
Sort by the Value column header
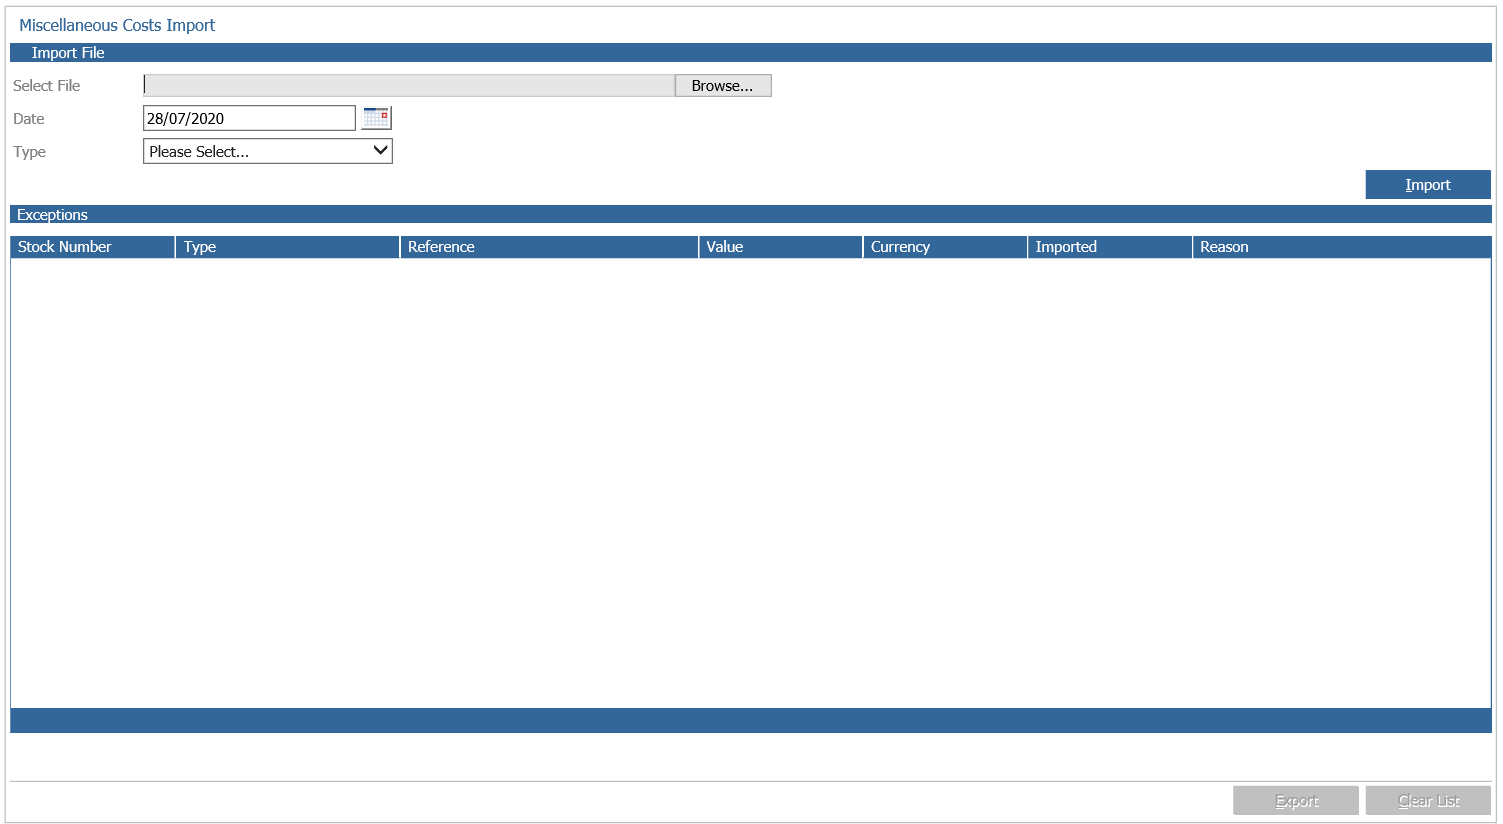[781, 247]
